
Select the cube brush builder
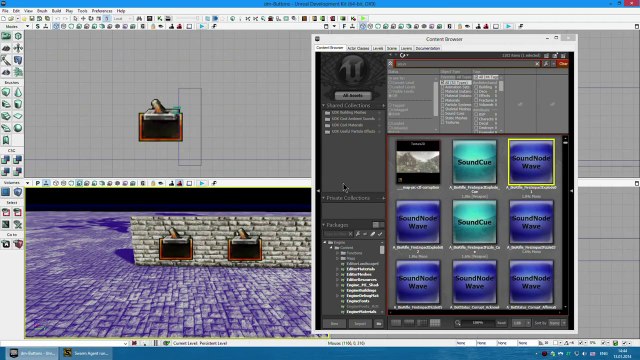click(x=6, y=92)
